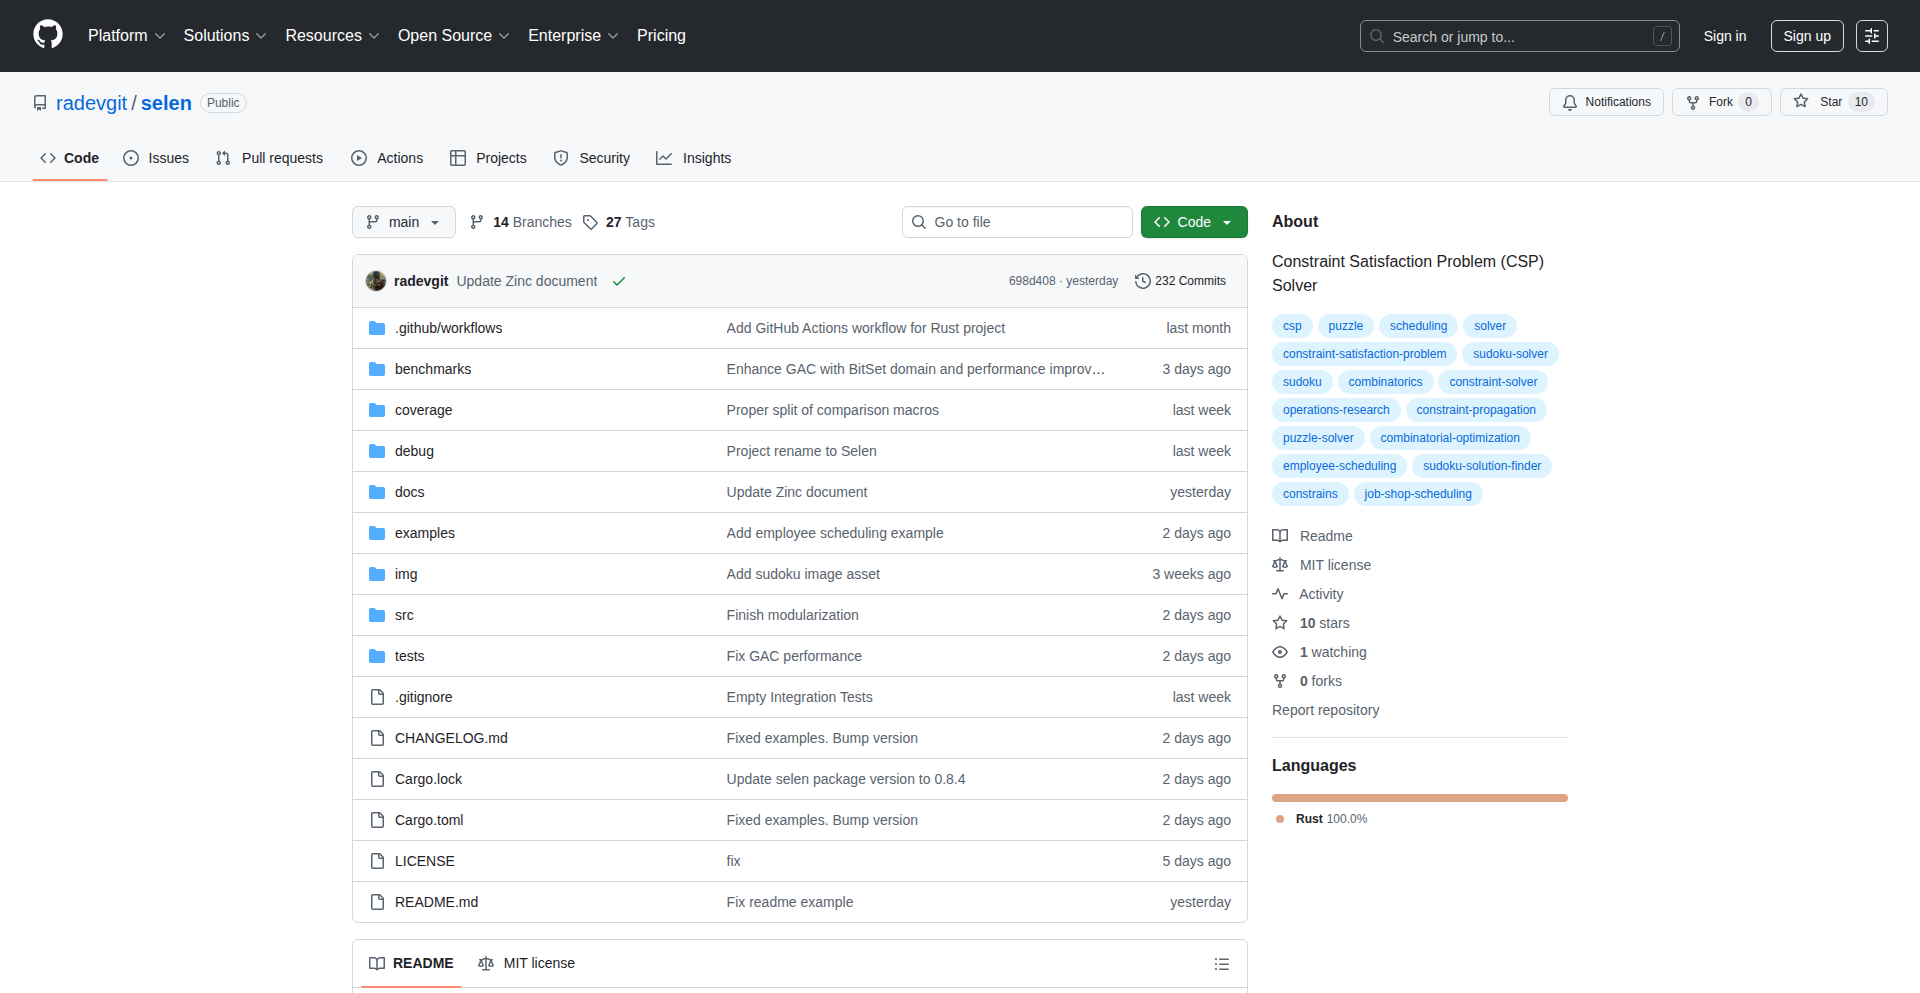Viewport: 1920px width, 993px height.
Task: Open the commit hash 698d408
Action: coord(1031,281)
